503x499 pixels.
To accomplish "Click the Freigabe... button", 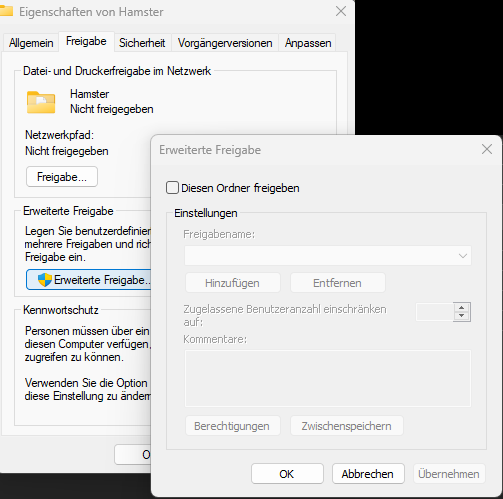I will [62, 177].
